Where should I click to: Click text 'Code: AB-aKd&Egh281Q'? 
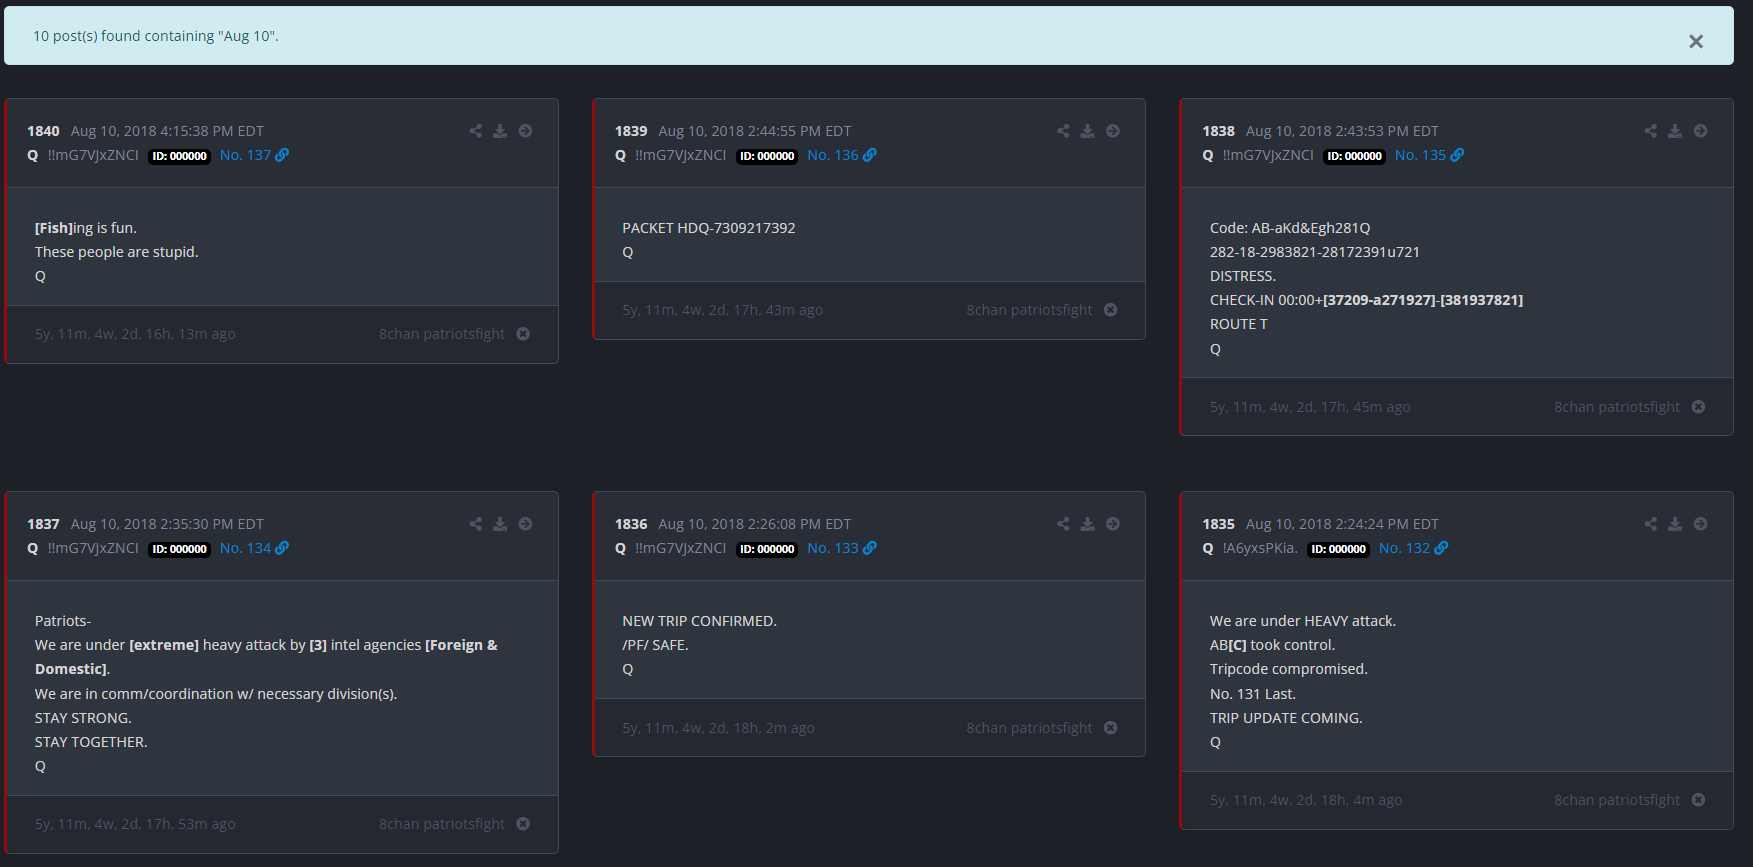pyautogui.click(x=1290, y=228)
